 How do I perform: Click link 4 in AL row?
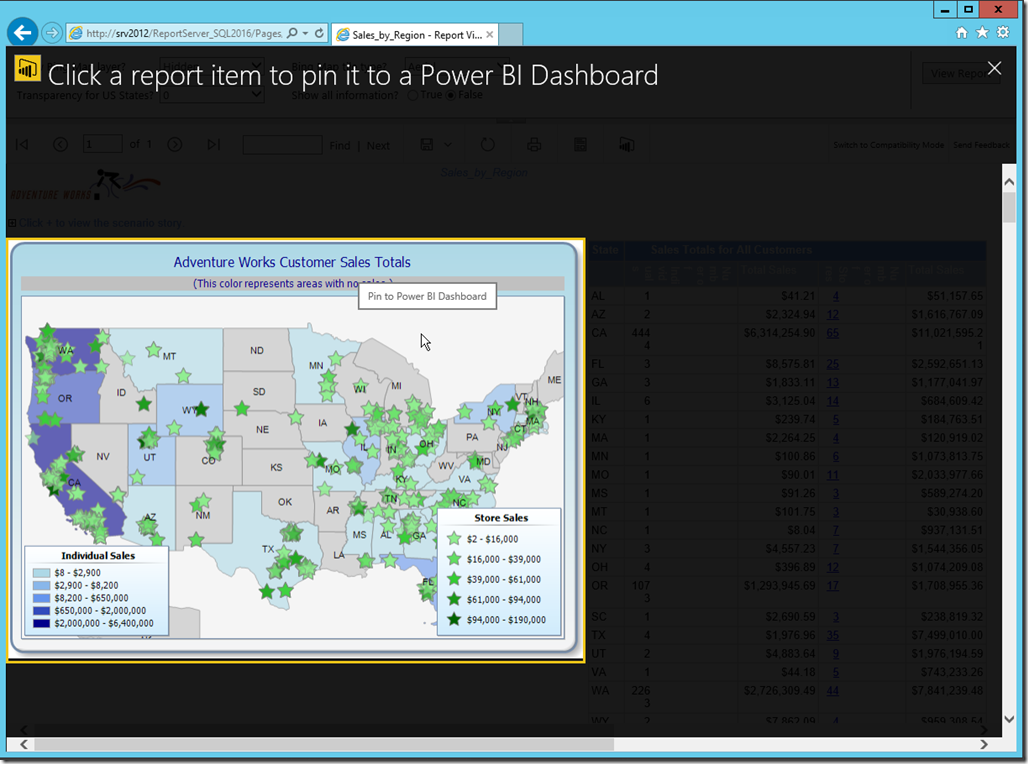[835, 296]
